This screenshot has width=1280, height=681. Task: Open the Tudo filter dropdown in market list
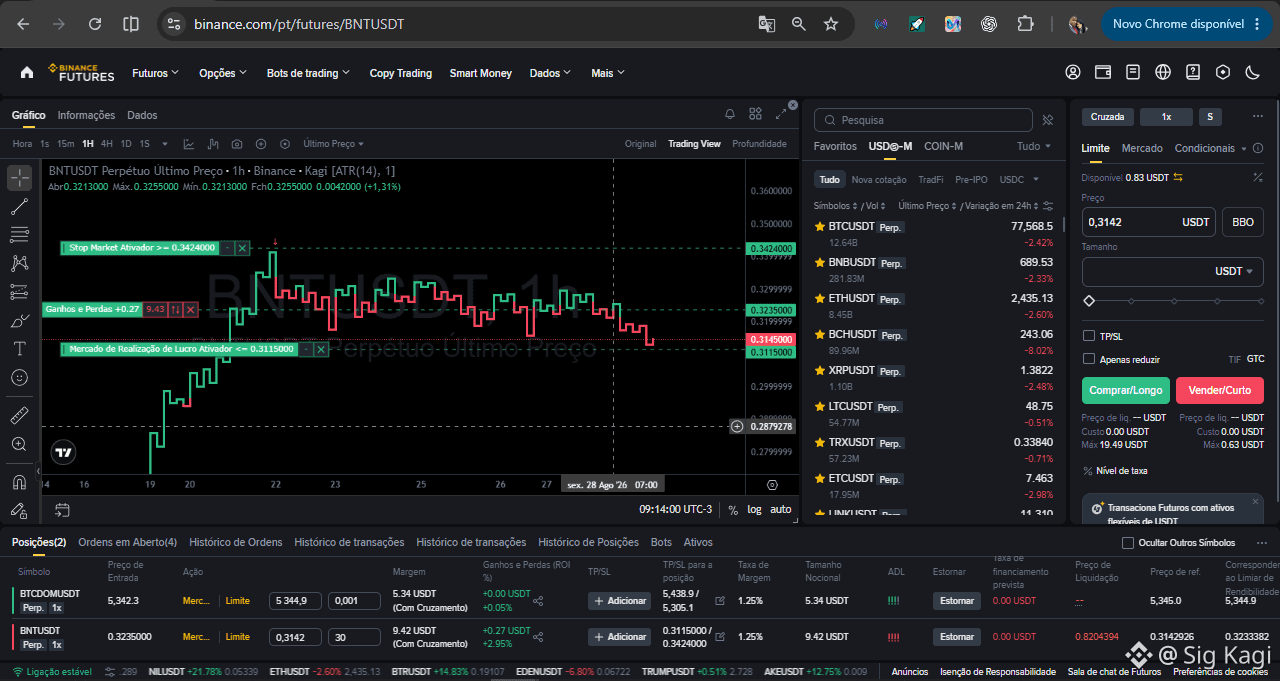(1034, 146)
